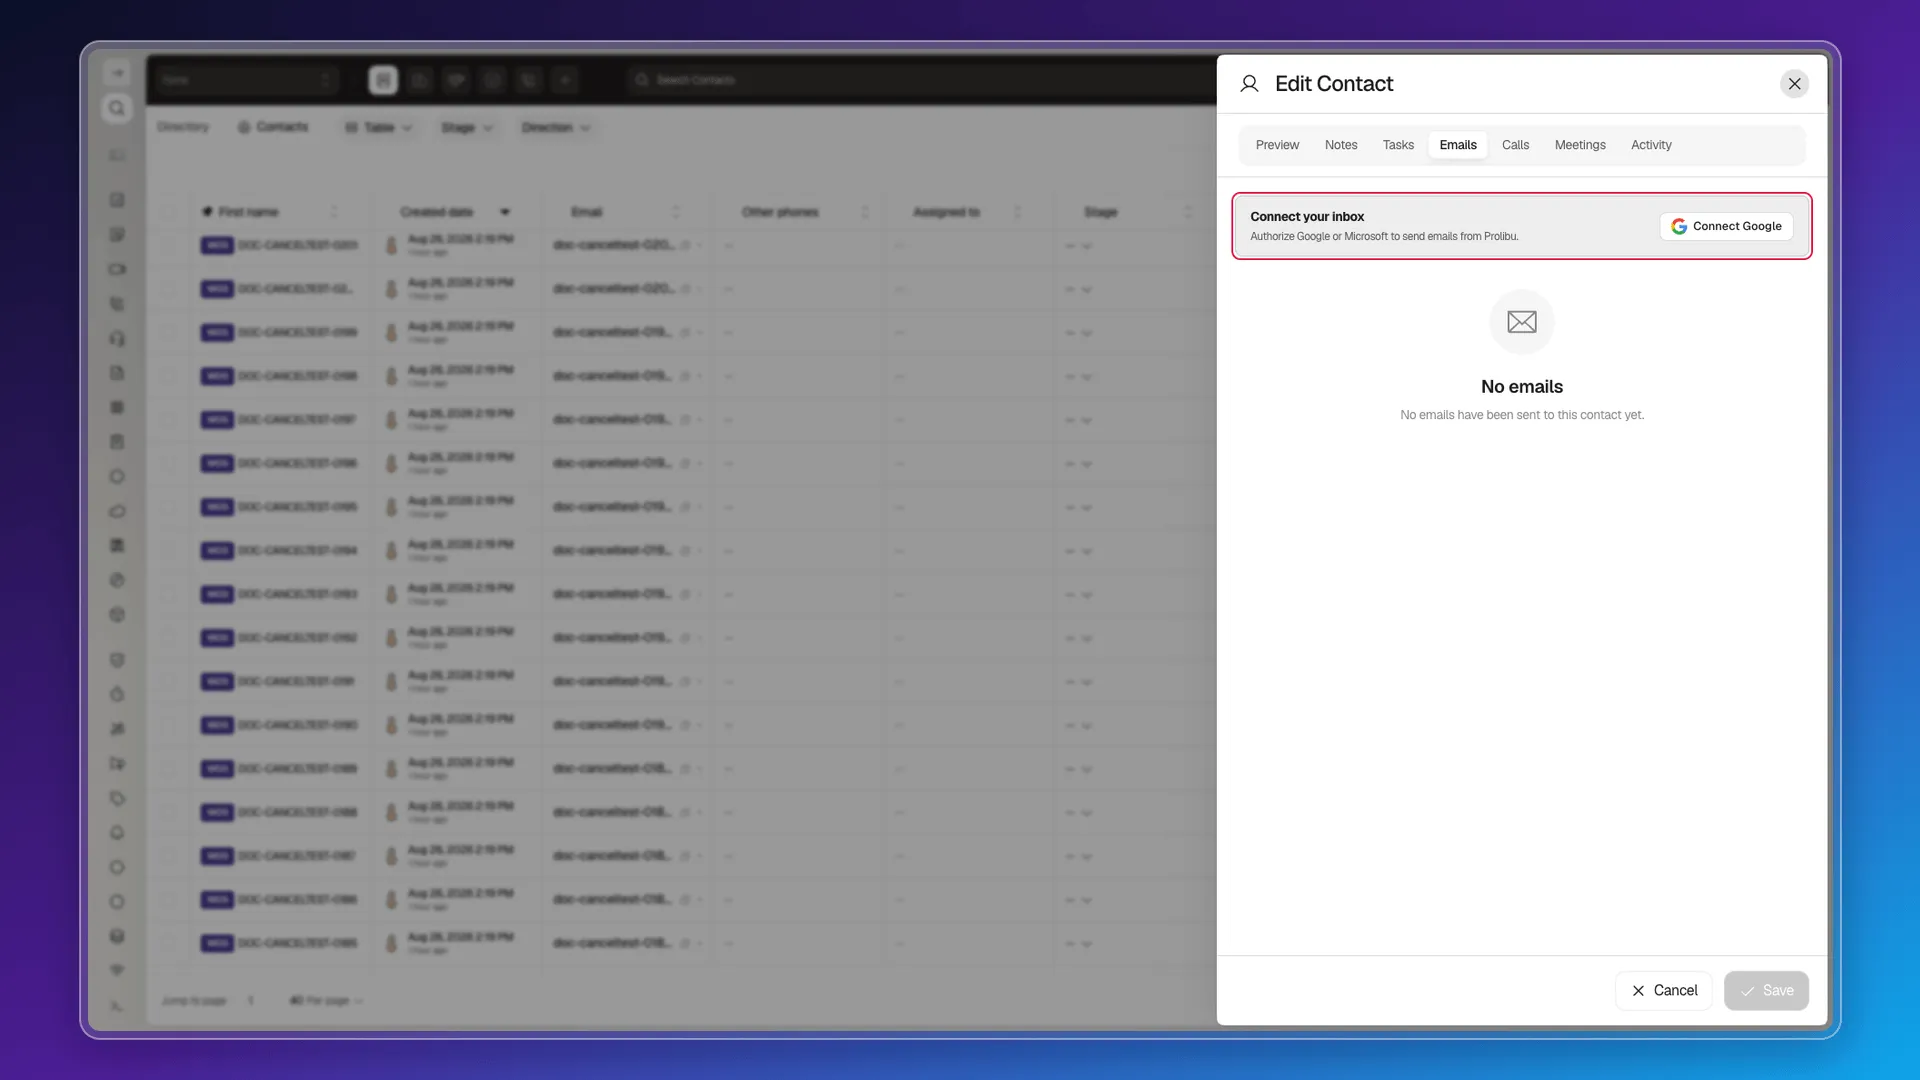1920x1080 pixels.
Task: Open the Table view dropdown in background
Action: pyautogui.click(x=378, y=128)
